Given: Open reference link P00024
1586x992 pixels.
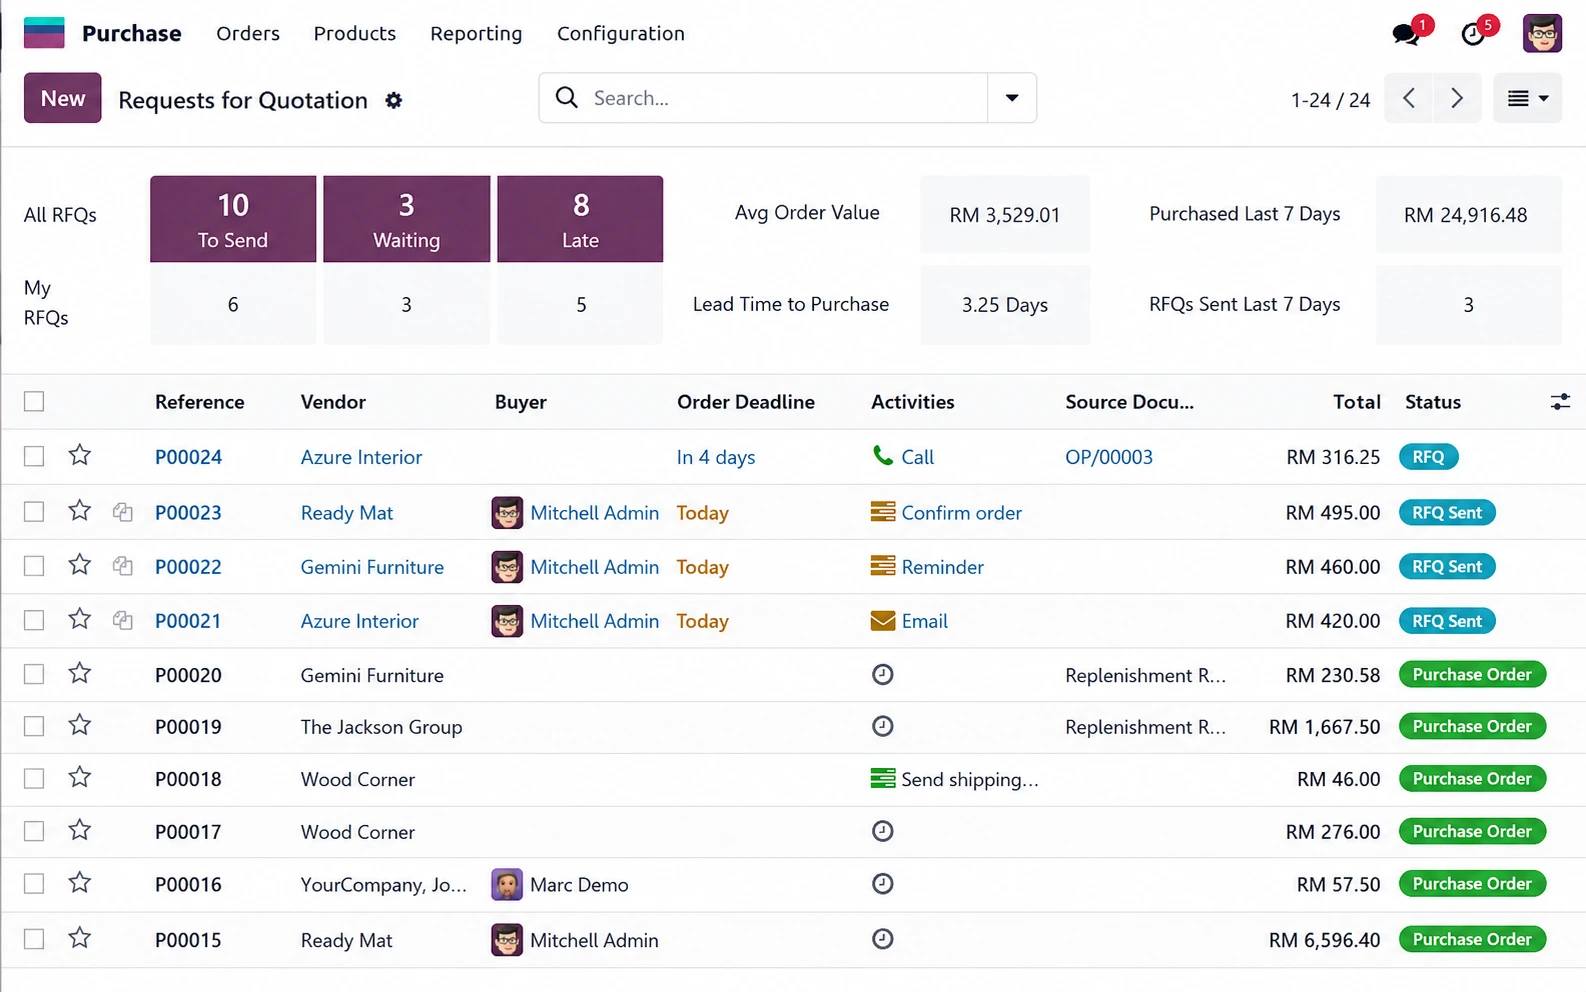Looking at the screenshot, I should 188,457.
